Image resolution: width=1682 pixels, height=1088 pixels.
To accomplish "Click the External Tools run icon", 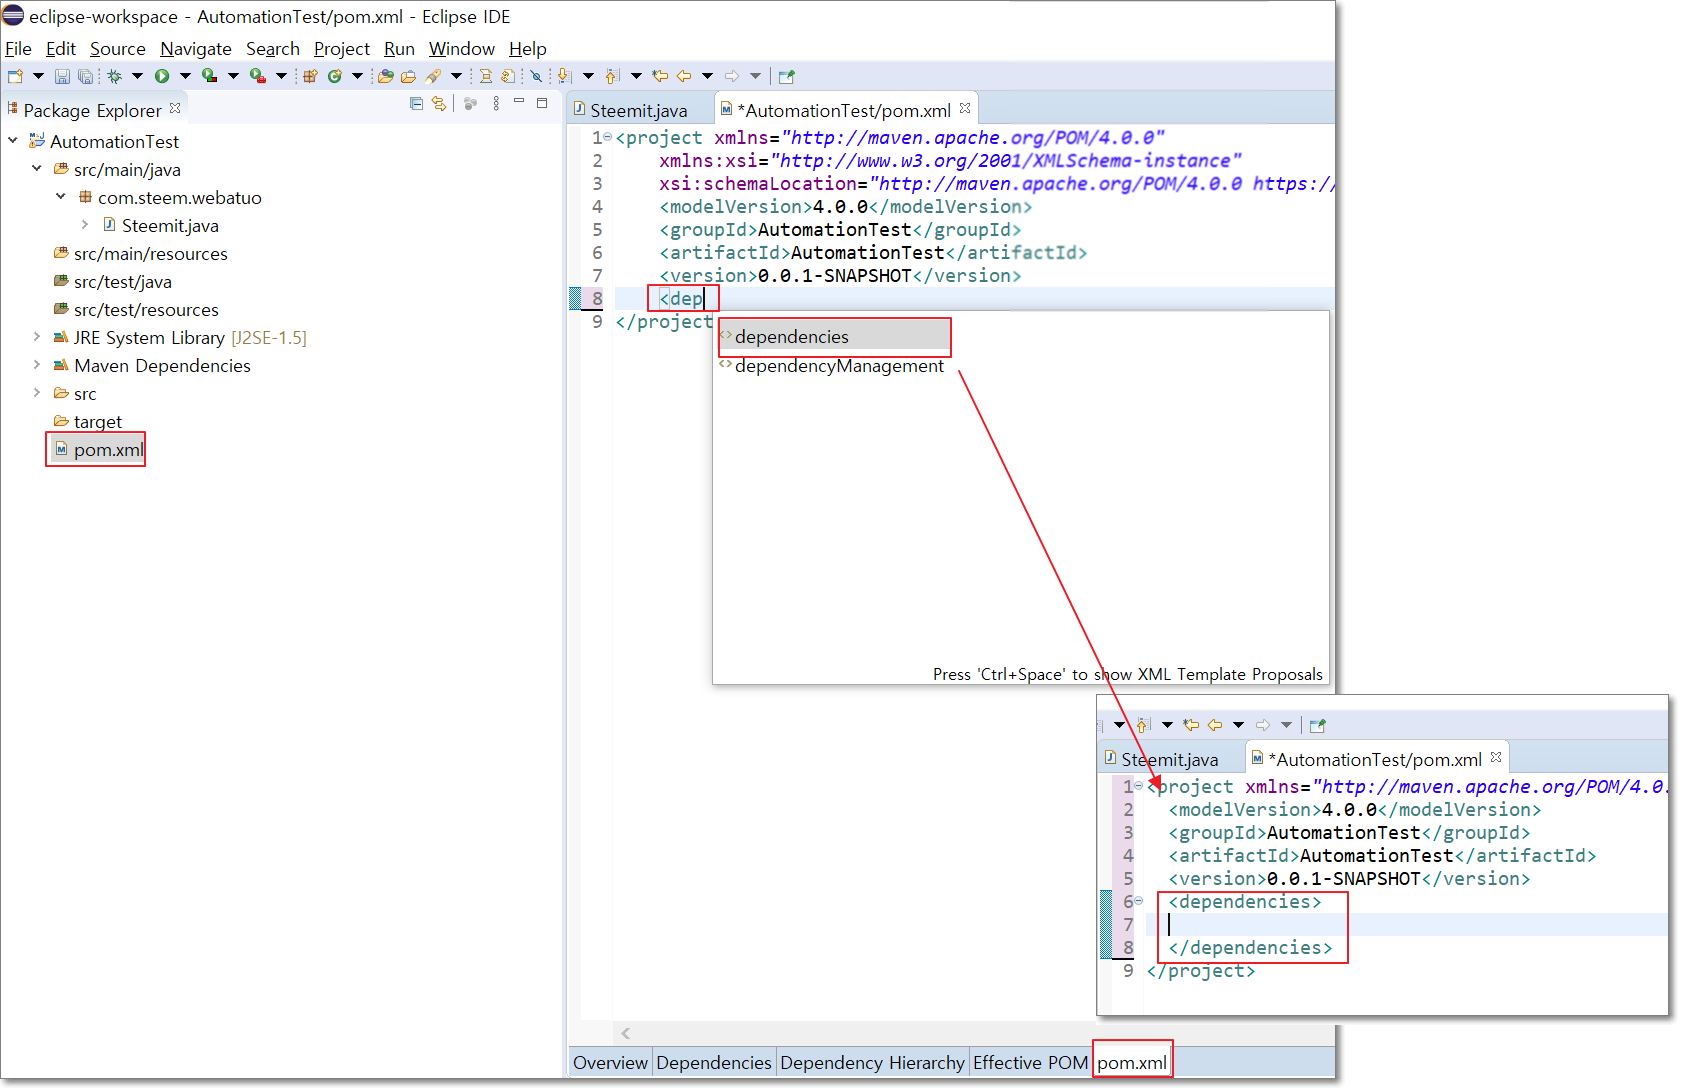I will [257, 76].
